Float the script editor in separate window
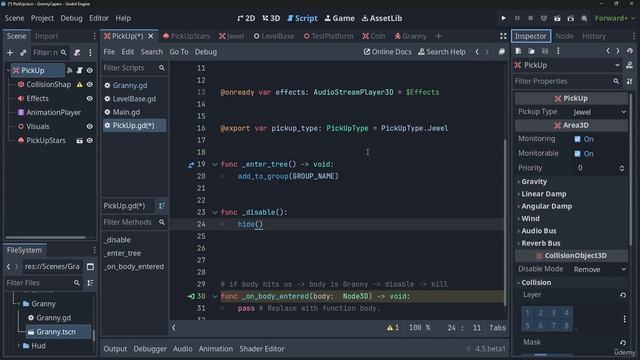640x360 pixels. [502, 52]
